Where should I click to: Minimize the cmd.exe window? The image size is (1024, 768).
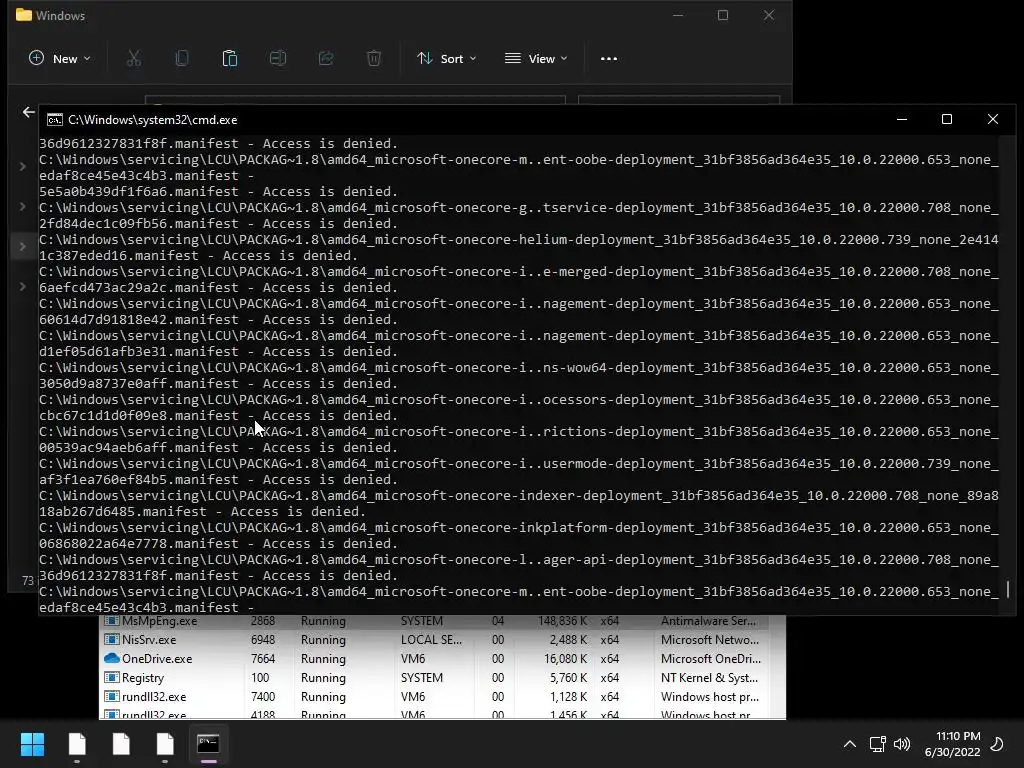902,120
